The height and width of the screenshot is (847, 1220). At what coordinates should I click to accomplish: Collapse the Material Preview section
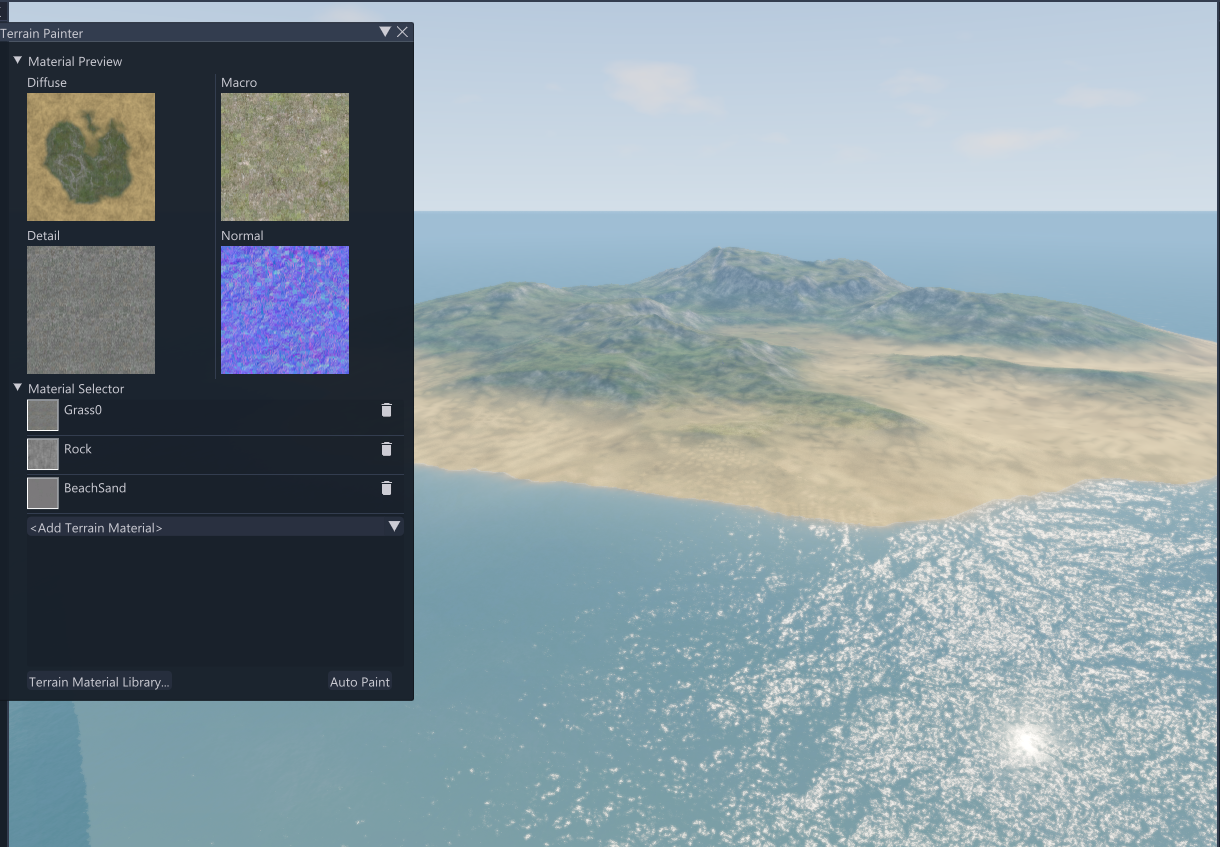click(x=17, y=61)
